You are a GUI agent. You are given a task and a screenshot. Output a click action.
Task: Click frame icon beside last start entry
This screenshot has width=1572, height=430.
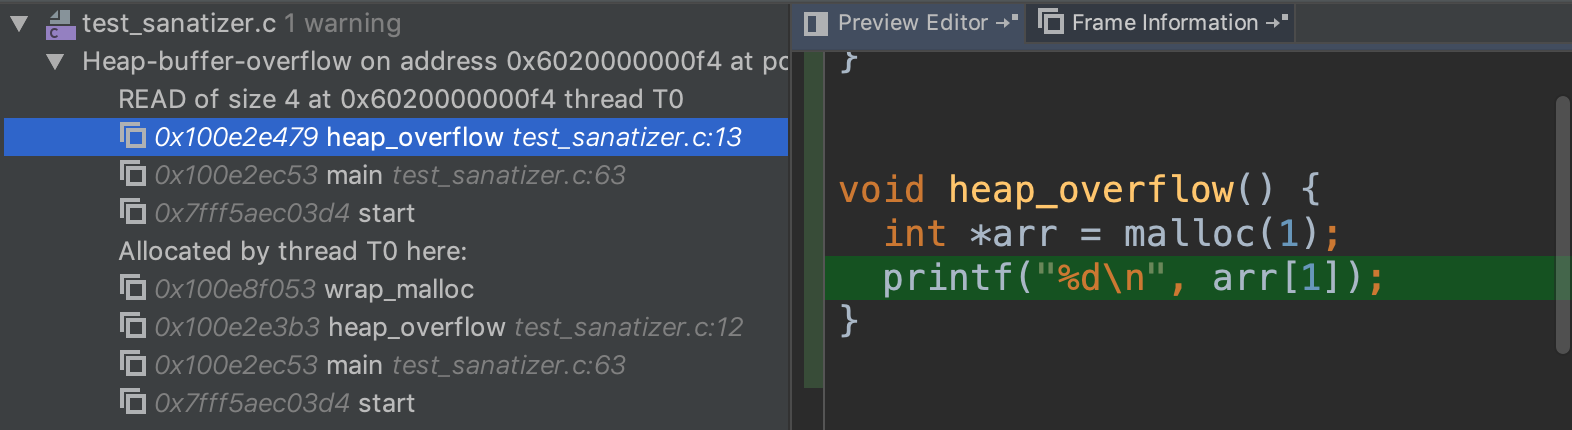click(133, 402)
